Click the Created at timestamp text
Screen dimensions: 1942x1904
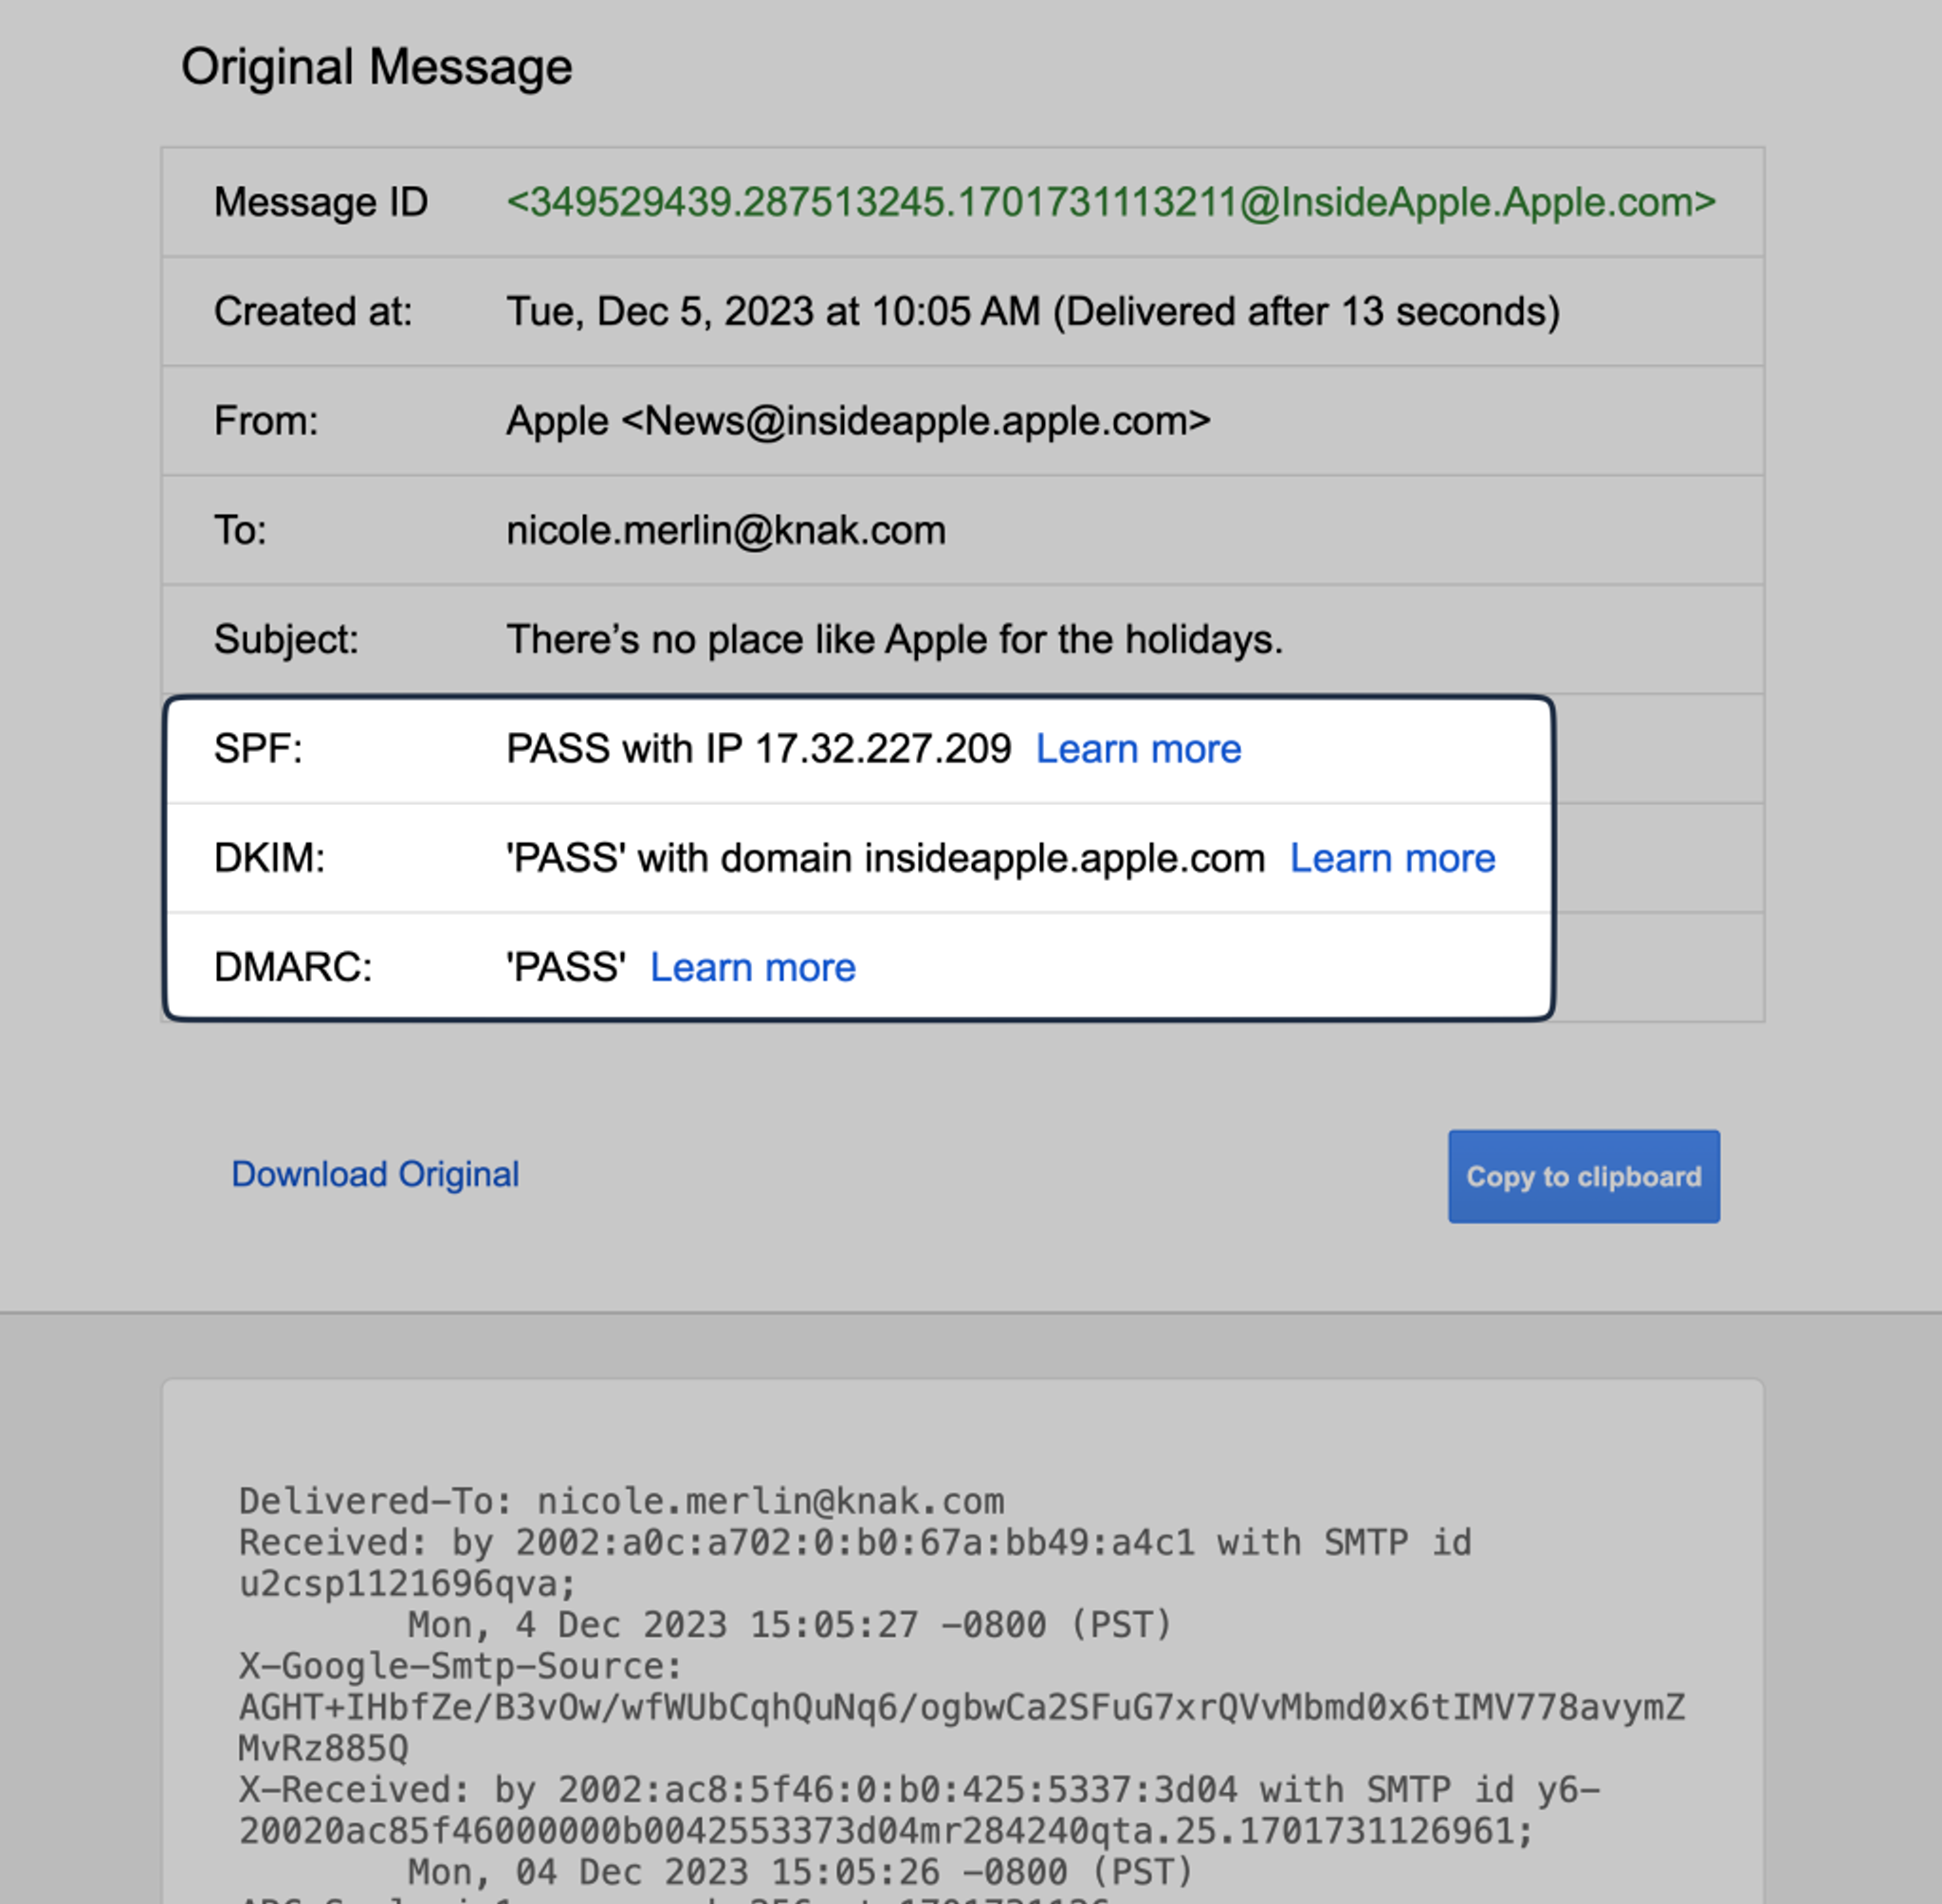coord(1032,311)
